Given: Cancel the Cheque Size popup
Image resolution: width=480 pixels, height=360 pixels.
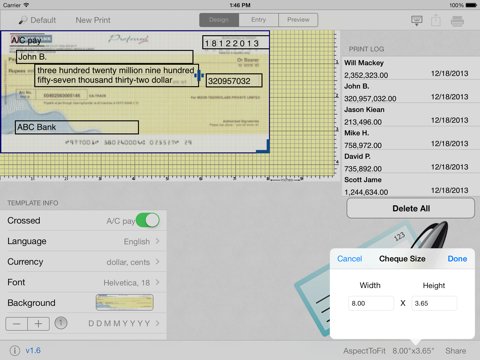Looking at the screenshot, I should (x=349, y=259).
